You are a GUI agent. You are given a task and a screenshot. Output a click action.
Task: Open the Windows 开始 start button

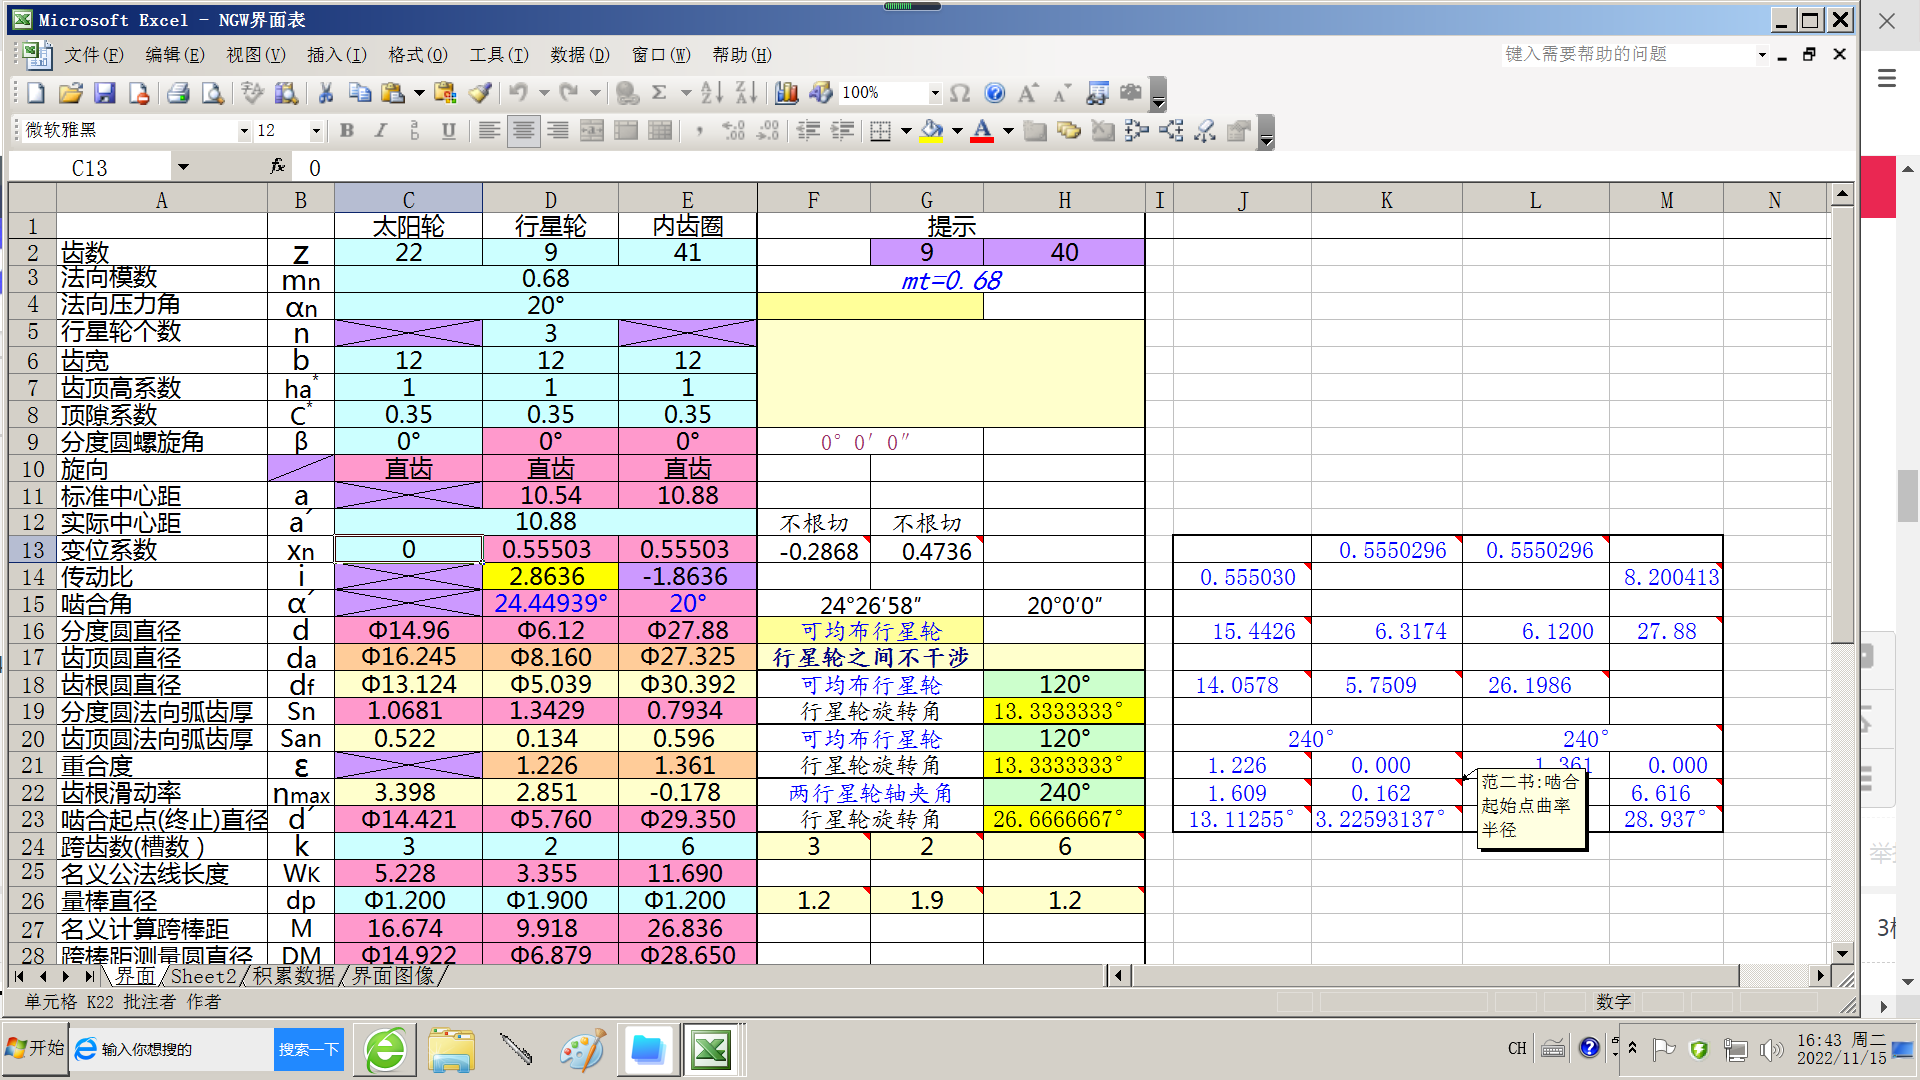[35, 1048]
